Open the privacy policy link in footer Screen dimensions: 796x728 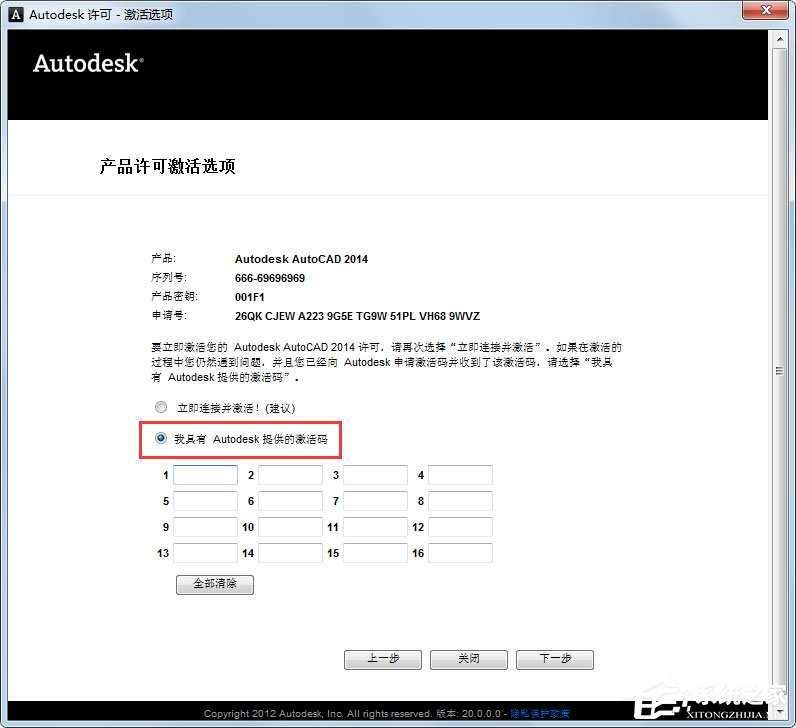[540, 713]
